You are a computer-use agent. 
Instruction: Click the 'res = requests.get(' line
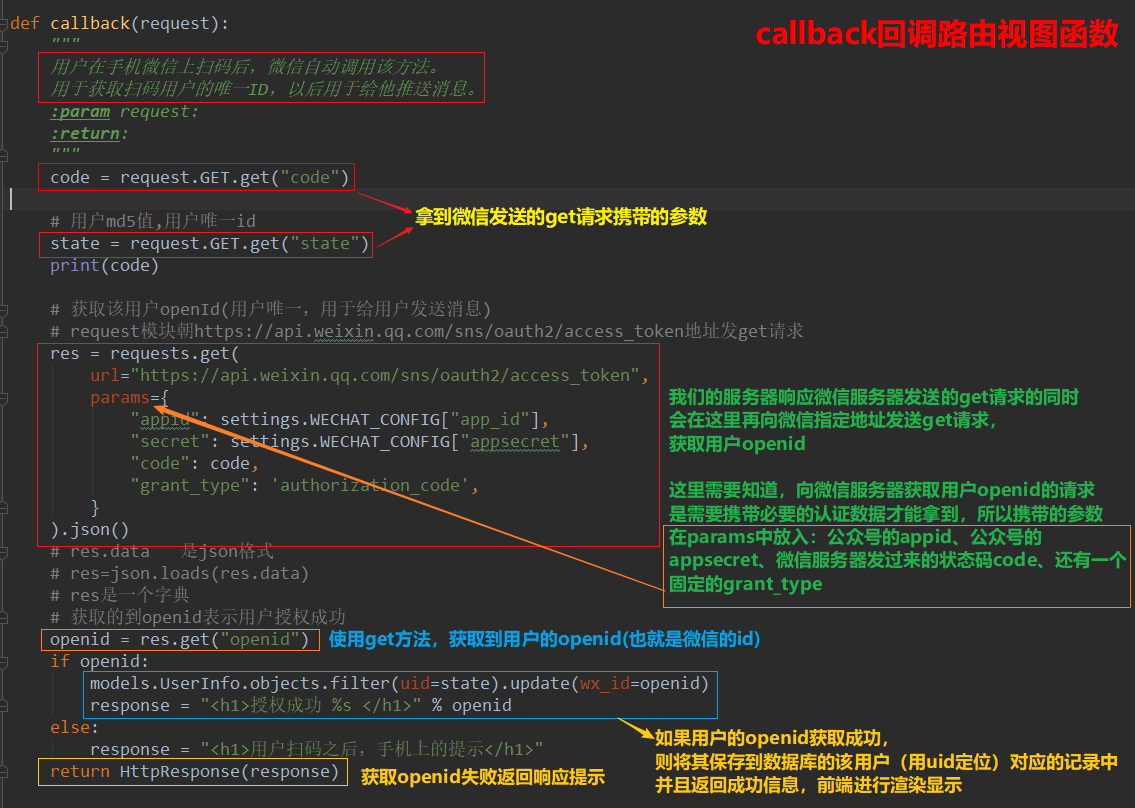point(144,353)
